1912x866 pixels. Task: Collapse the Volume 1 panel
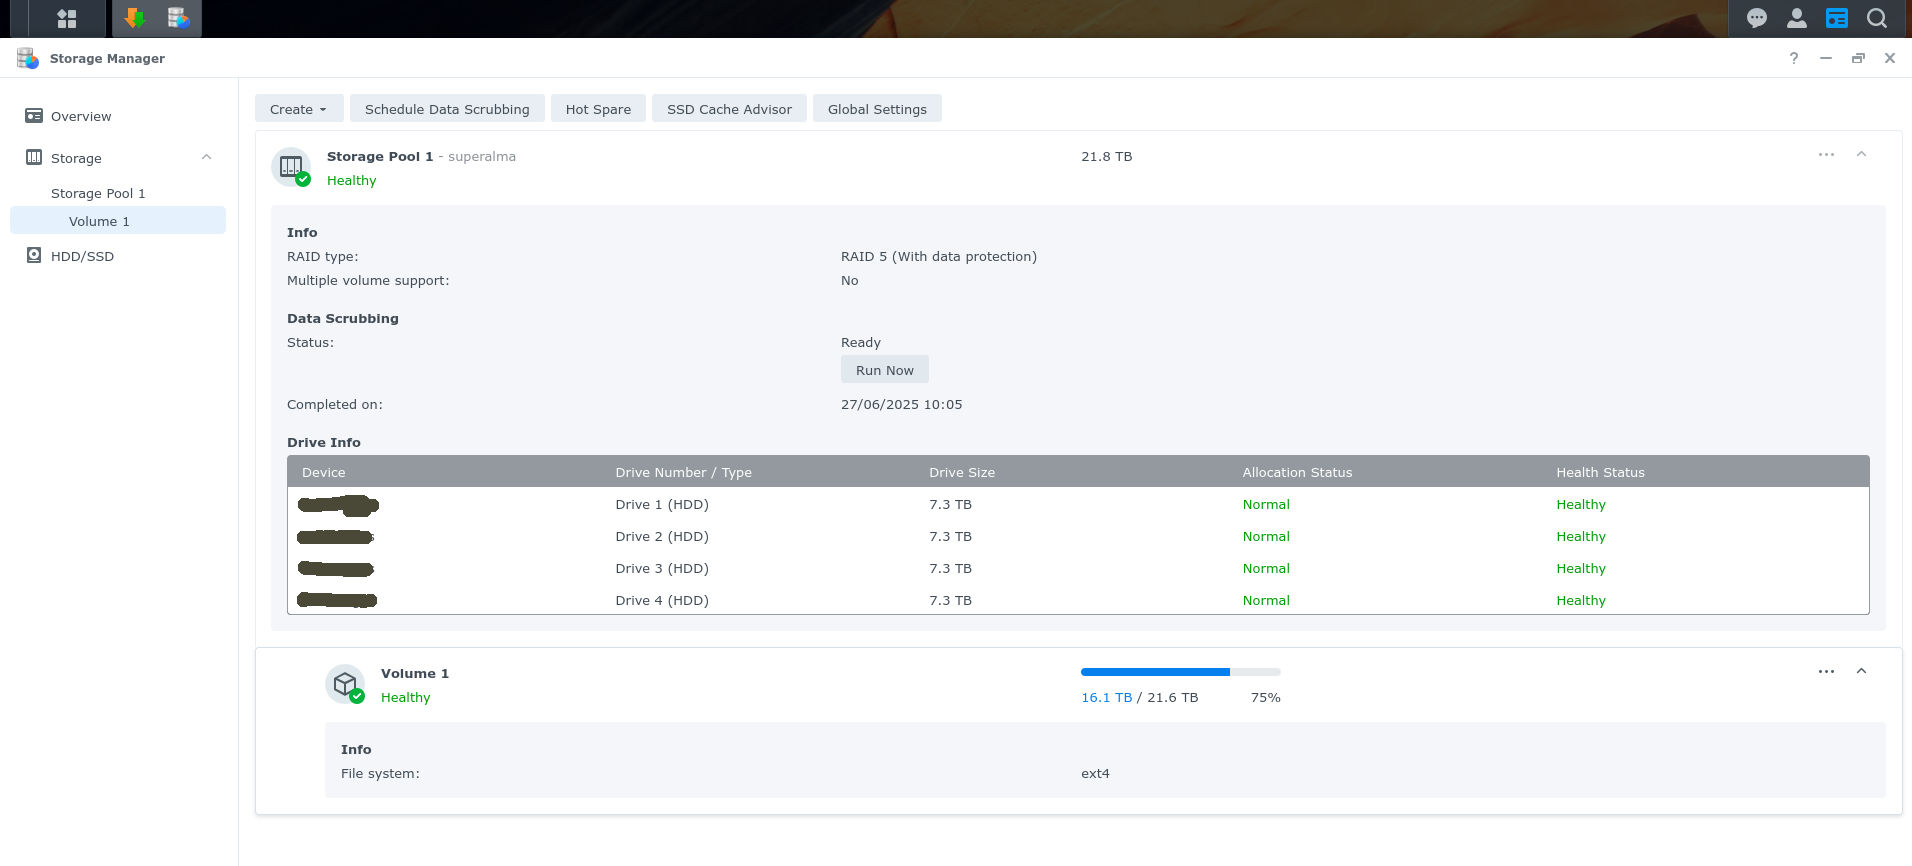1861,671
